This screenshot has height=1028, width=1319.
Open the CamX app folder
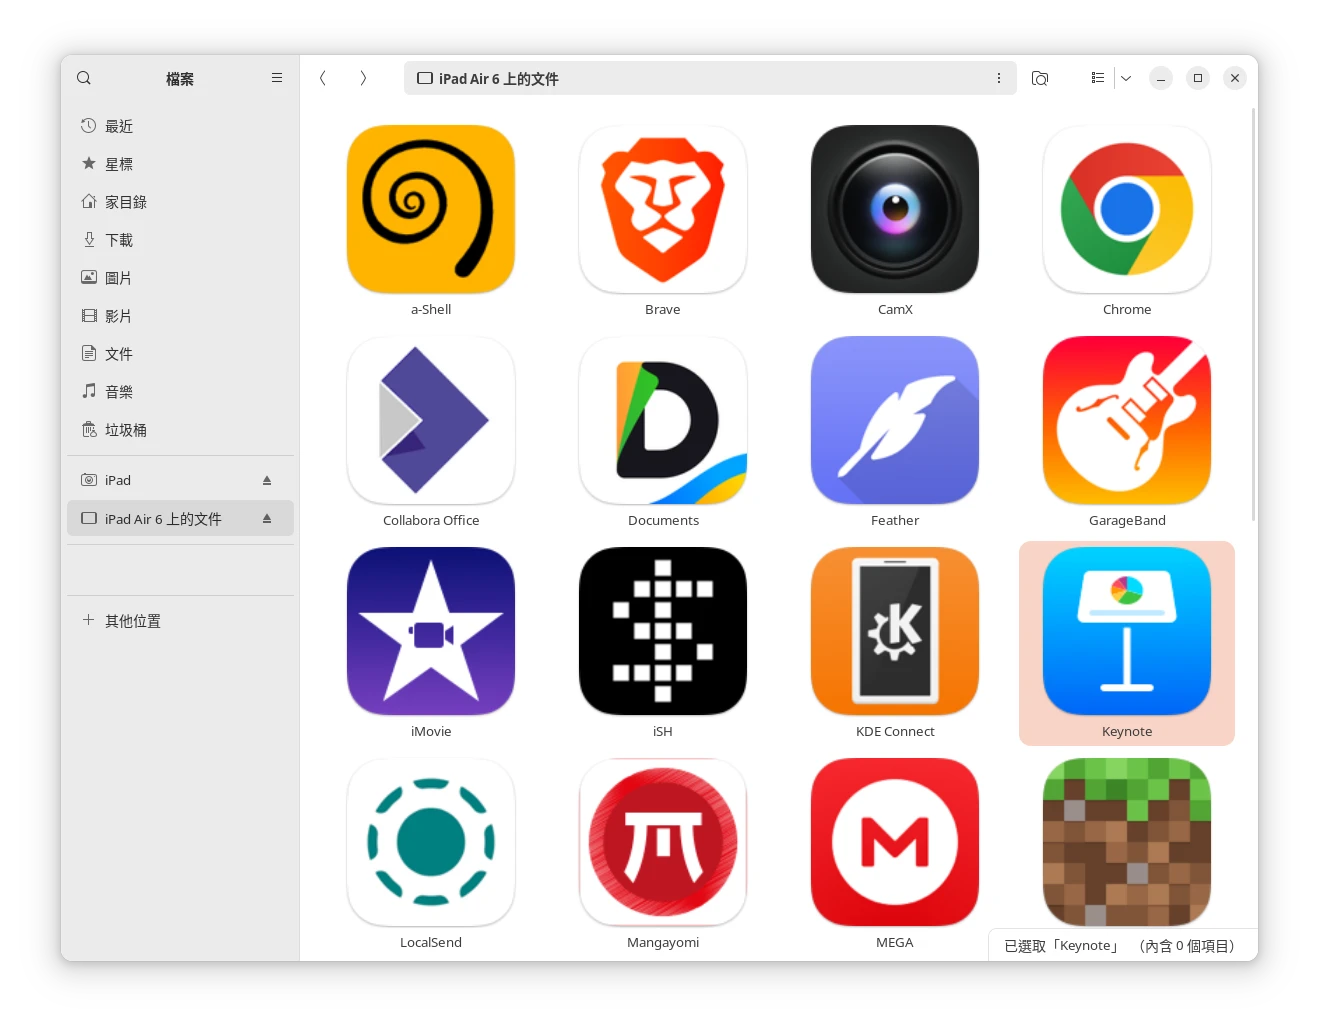[895, 209]
